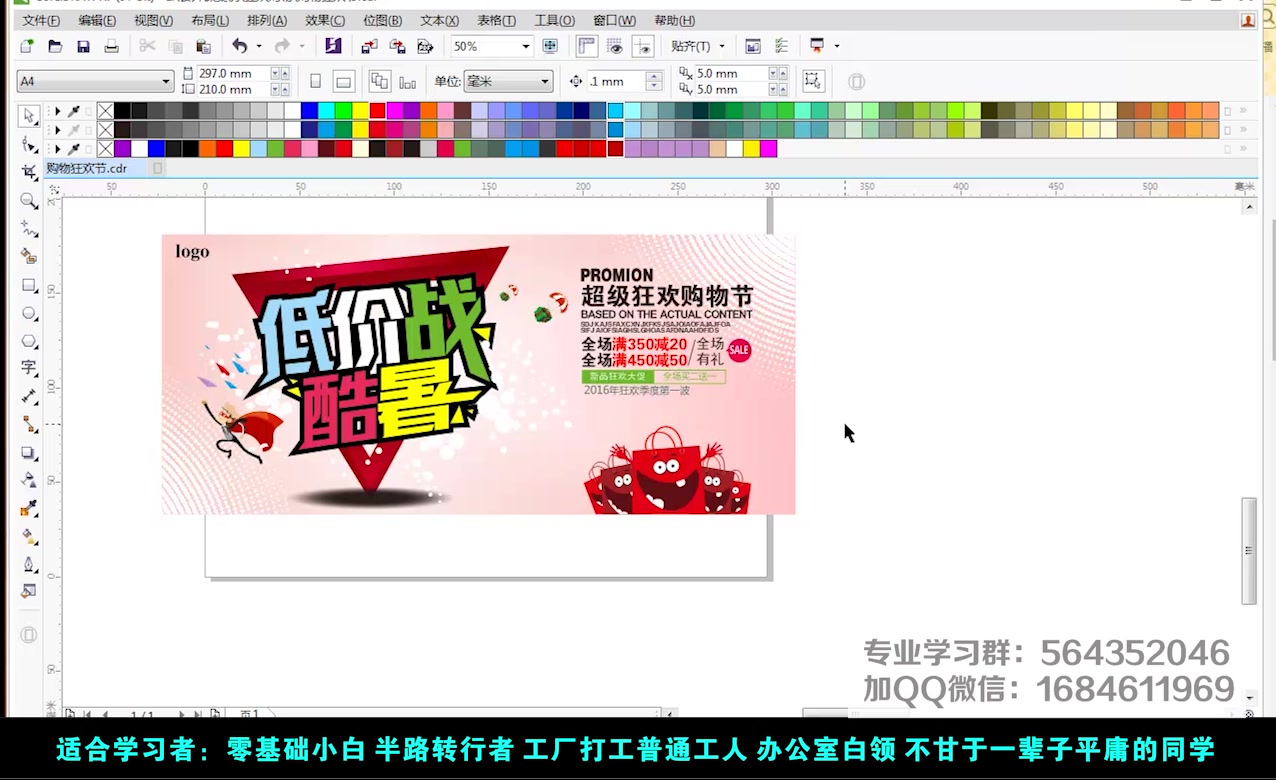Viewport: 1276px width, 780px height.
Task: Open the 毫米 units dropdown
Action: pos(544,81)
